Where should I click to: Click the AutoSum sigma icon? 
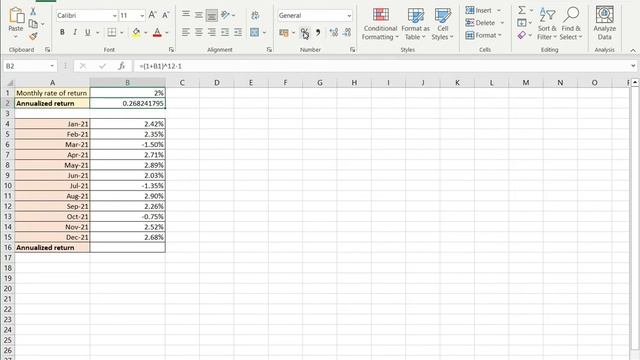pyautogui.click(x=522, y=10)
